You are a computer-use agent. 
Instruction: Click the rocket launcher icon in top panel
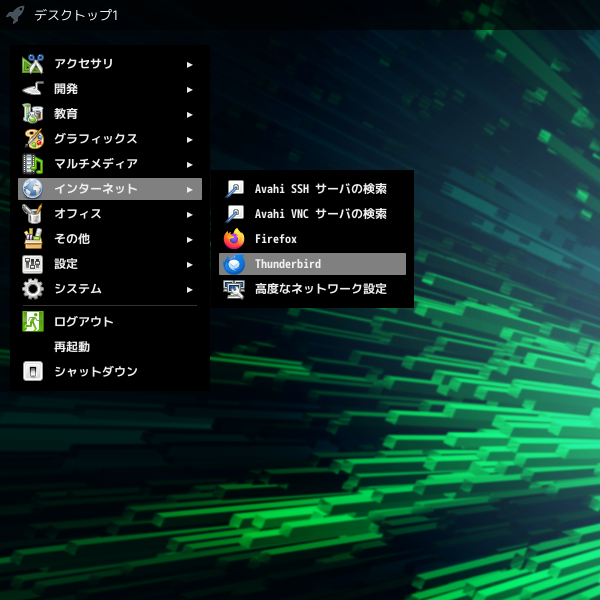[15, 15]
